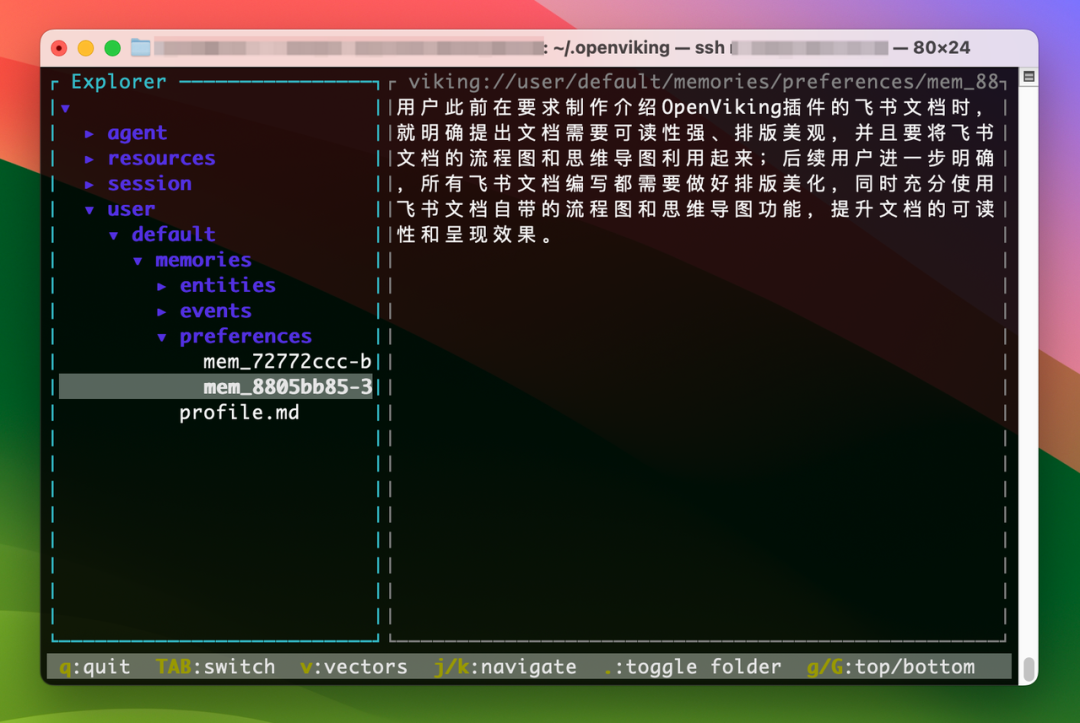This screenshot has width=1080, height=723.
Task: Minimize the terminal with yellow button
Action: pyautogui.click(x=85, y=48)
